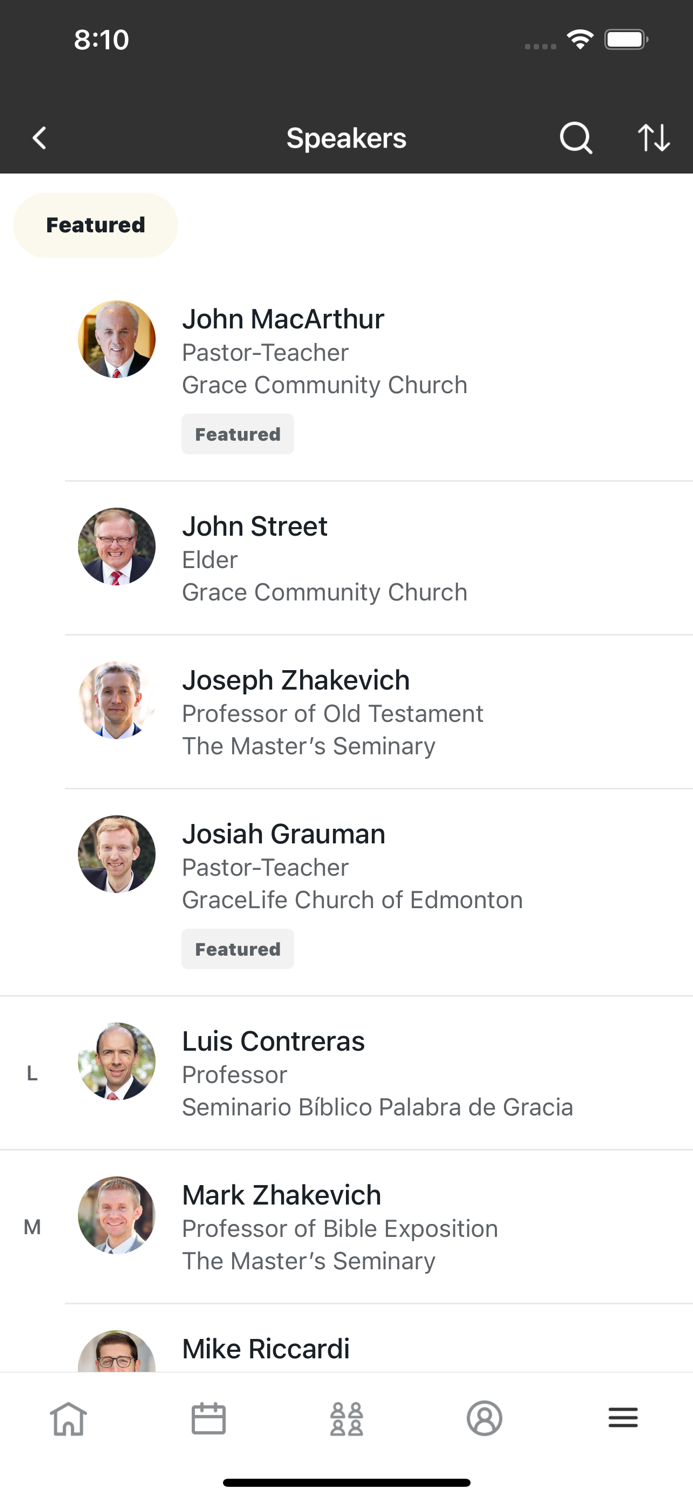This screenshot has height=1500, width=693.
Task: Switch to the Speakers header title
Action: point(346,138)
